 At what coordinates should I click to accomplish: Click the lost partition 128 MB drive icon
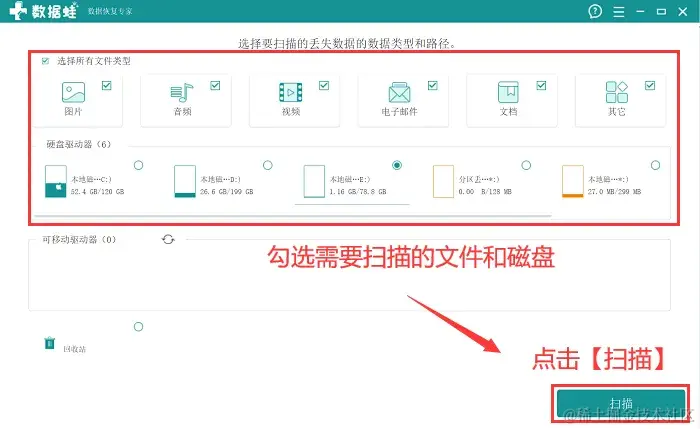443,181
